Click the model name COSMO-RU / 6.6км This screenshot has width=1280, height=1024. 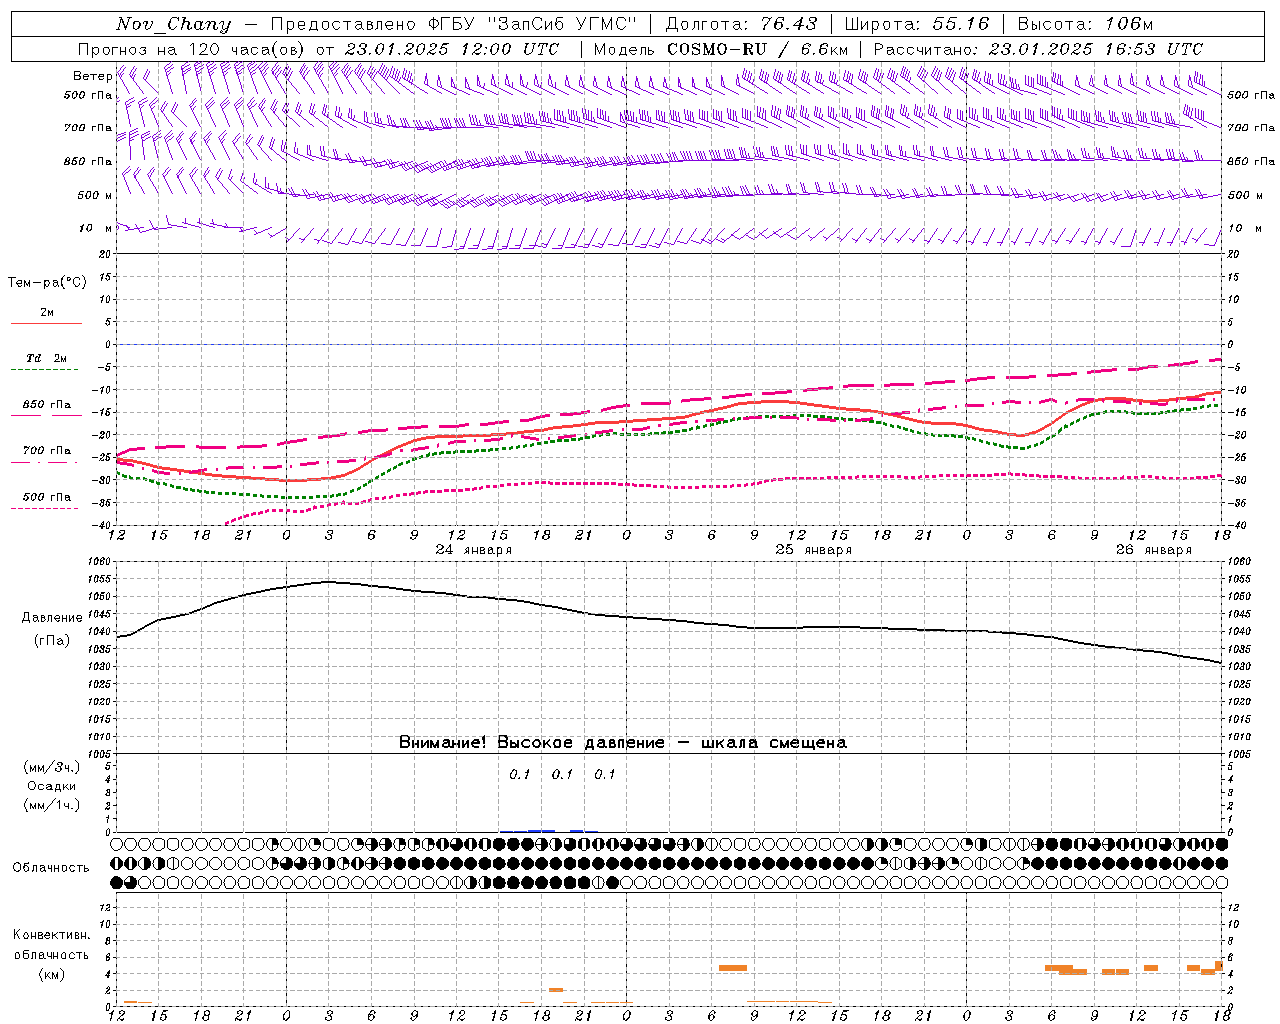[x=758, y=49]
